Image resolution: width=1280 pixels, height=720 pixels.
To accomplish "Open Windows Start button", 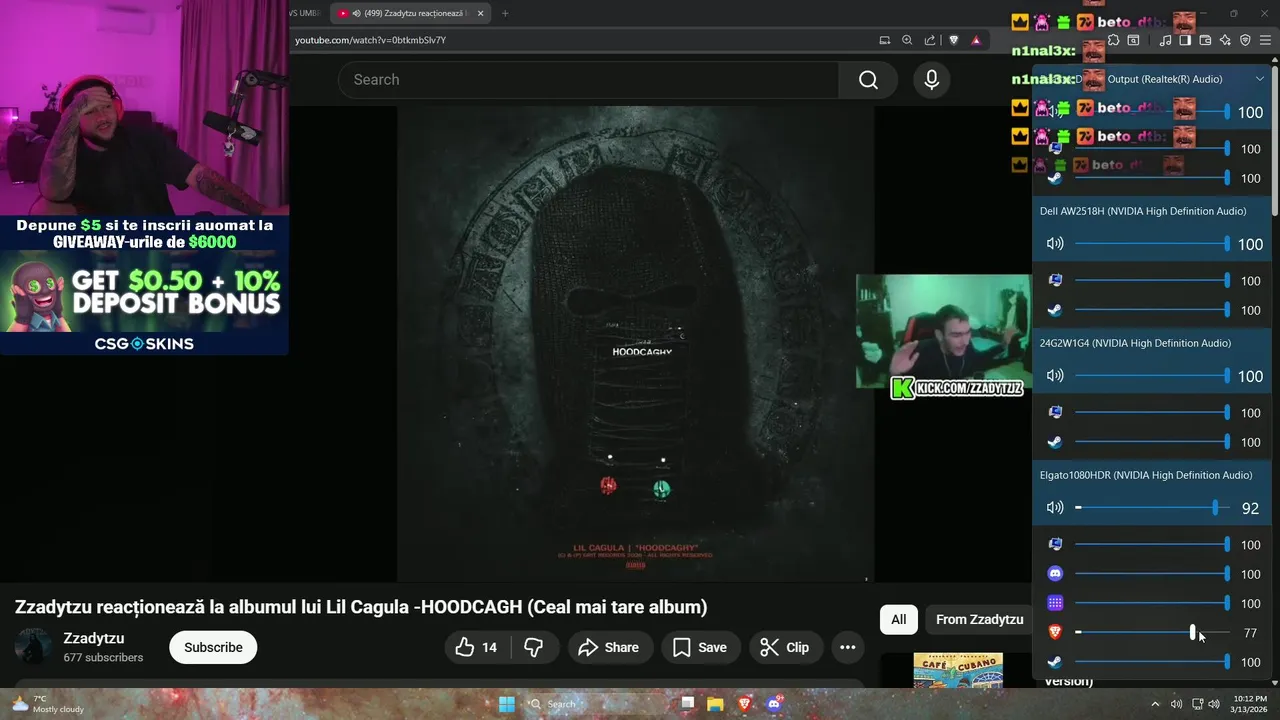I will pyautogui.click(x=507, y=704).
